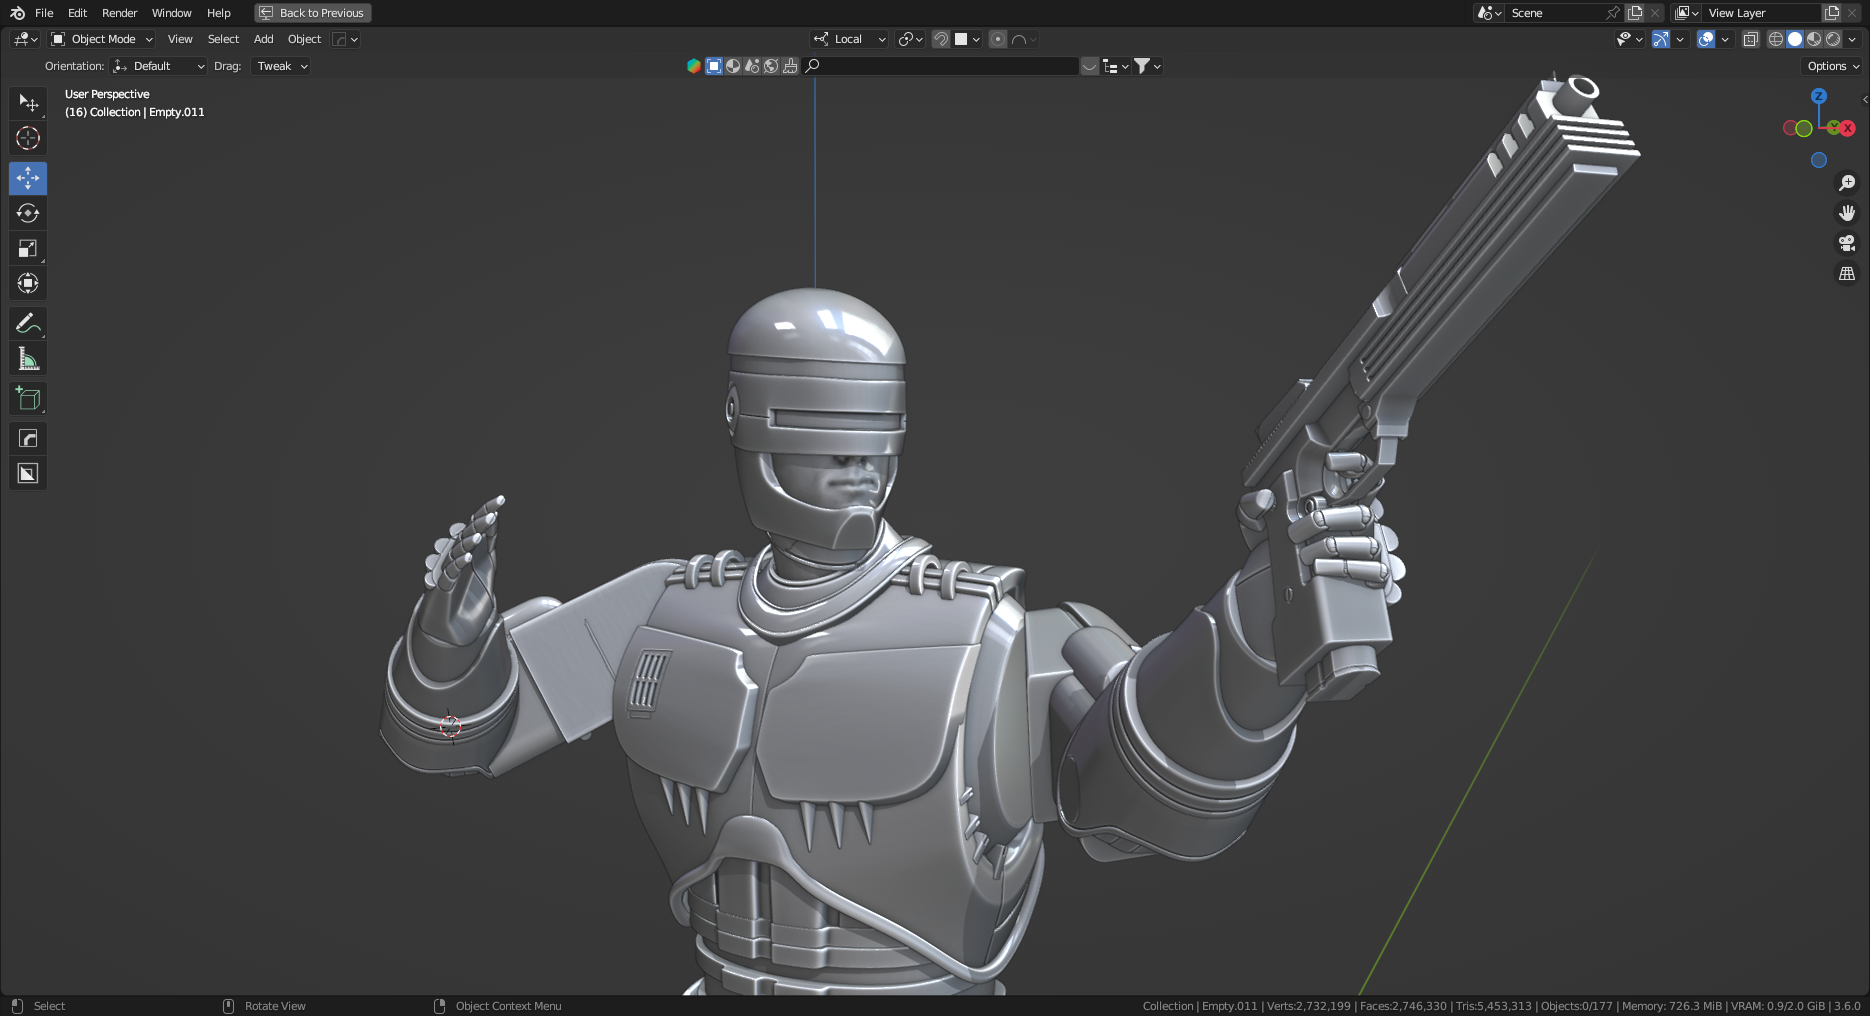Open the Render menu
1870x1016 pixels.
coord(119,13)
